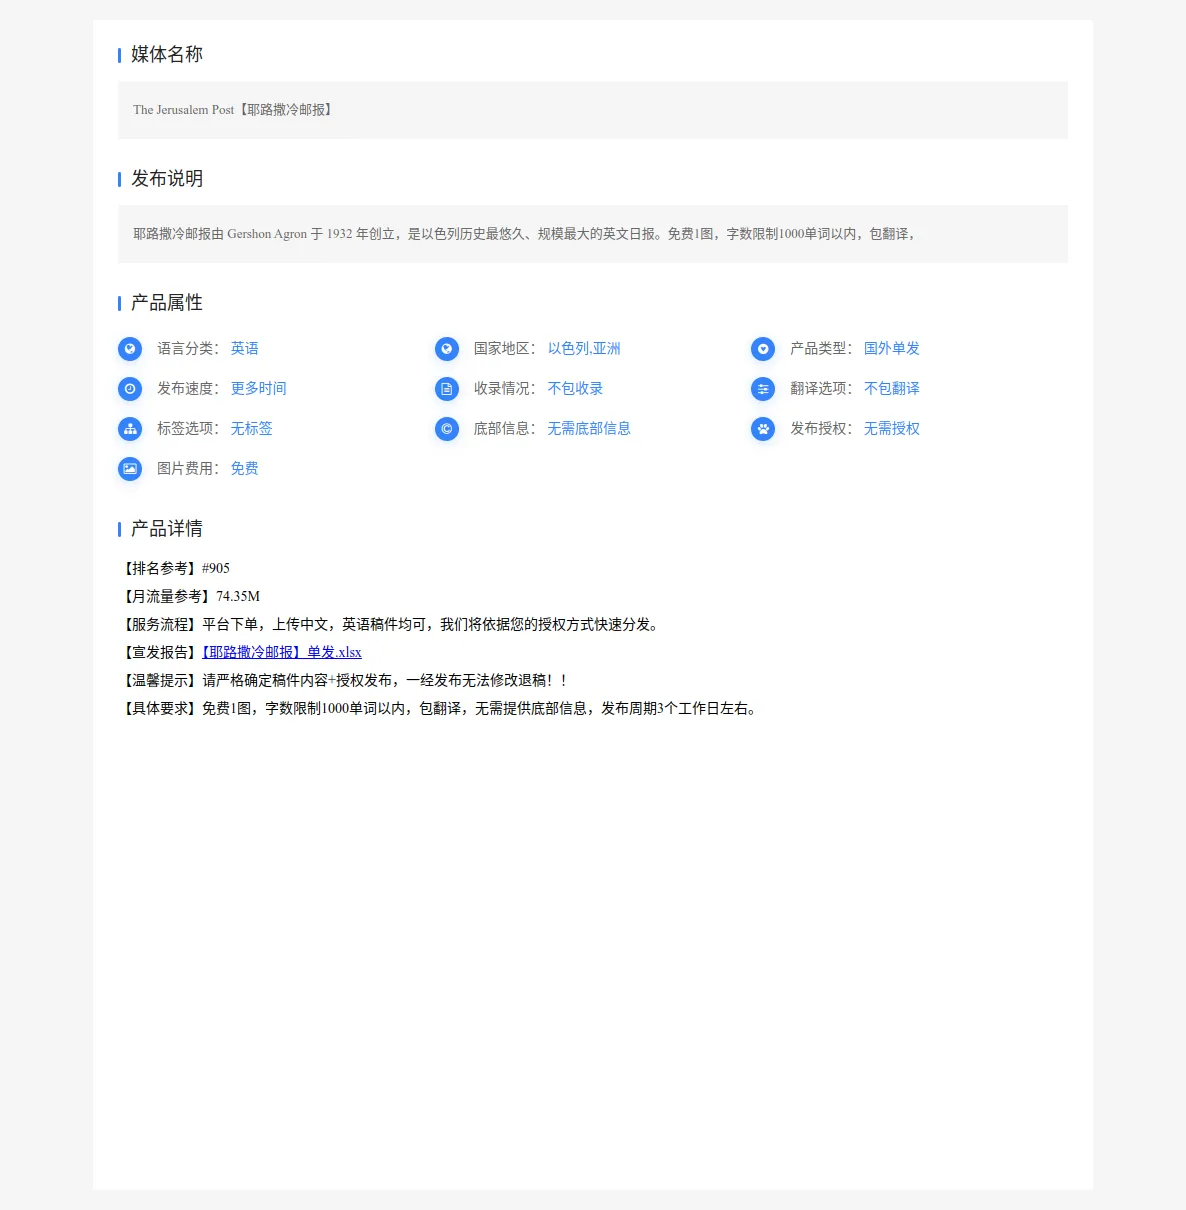The width and height of the screenshot is (1186, 1210).
Task: Click the 【具体要求】 requirements line
Action: click(x=440, y=708)
